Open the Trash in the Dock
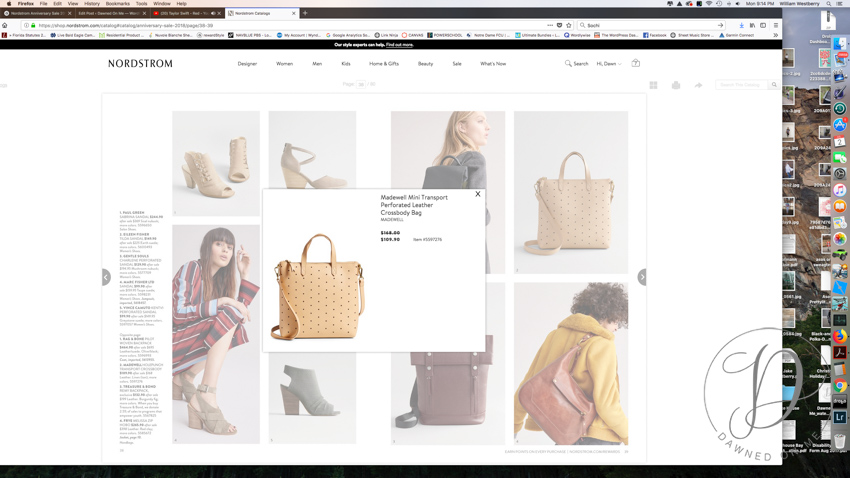 (840, 441)
